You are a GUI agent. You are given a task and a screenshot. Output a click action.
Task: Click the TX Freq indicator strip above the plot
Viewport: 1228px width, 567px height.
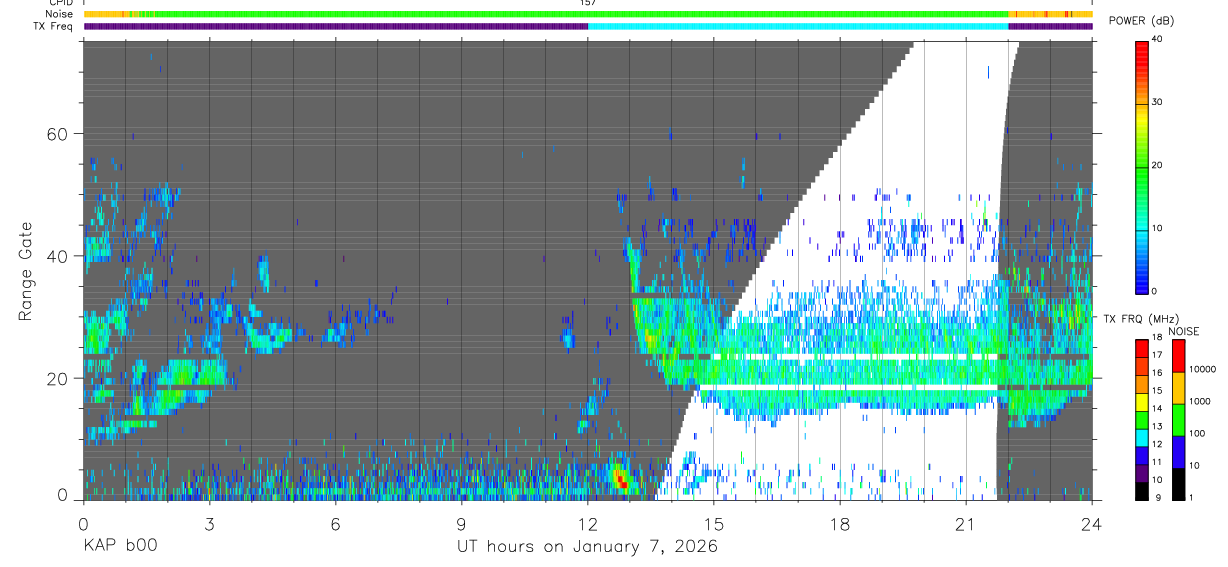[587, 26]
